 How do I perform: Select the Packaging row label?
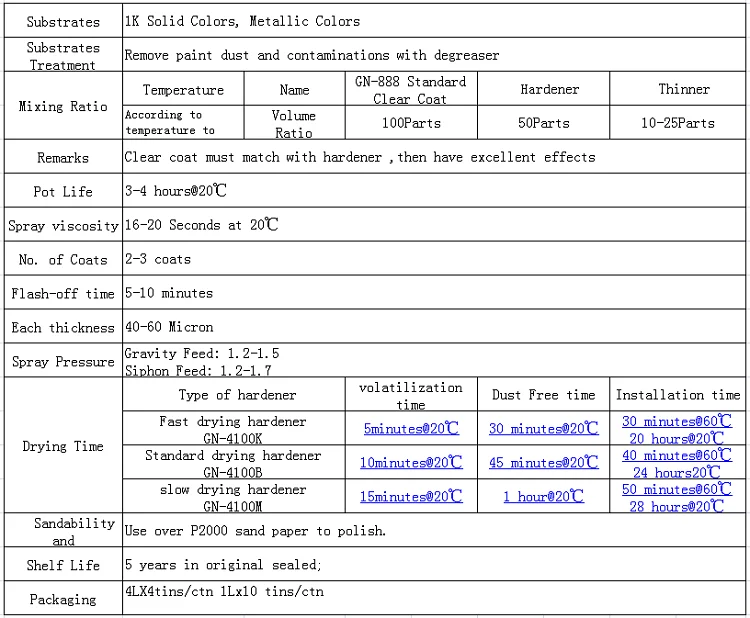pos(62,599)
